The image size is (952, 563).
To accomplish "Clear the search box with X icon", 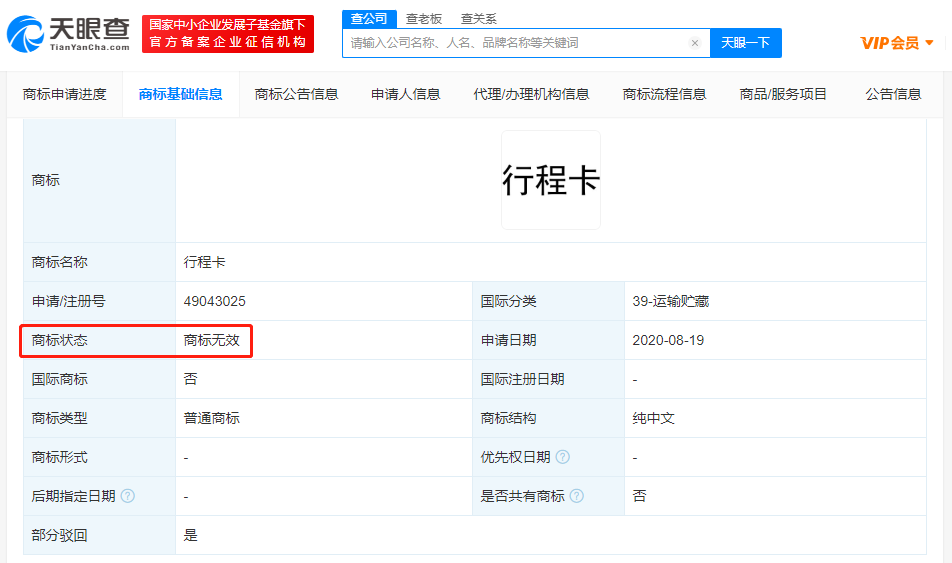I will tap(695, 43).
